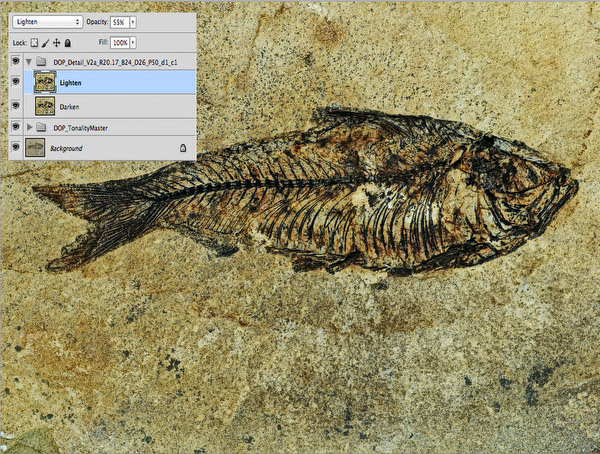The width and height of the screenshot is (600, 454).
Task: Toggle visibility of the Darken layer
Action: pyautogui.click(x=15, y=105)
